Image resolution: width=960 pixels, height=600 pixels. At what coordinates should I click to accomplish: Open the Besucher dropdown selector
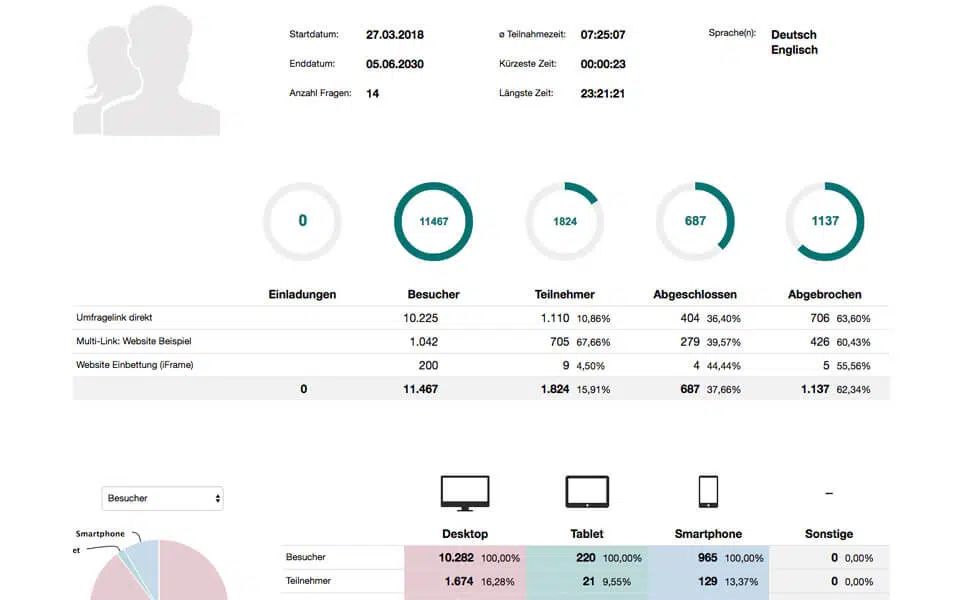click(162, 498)
